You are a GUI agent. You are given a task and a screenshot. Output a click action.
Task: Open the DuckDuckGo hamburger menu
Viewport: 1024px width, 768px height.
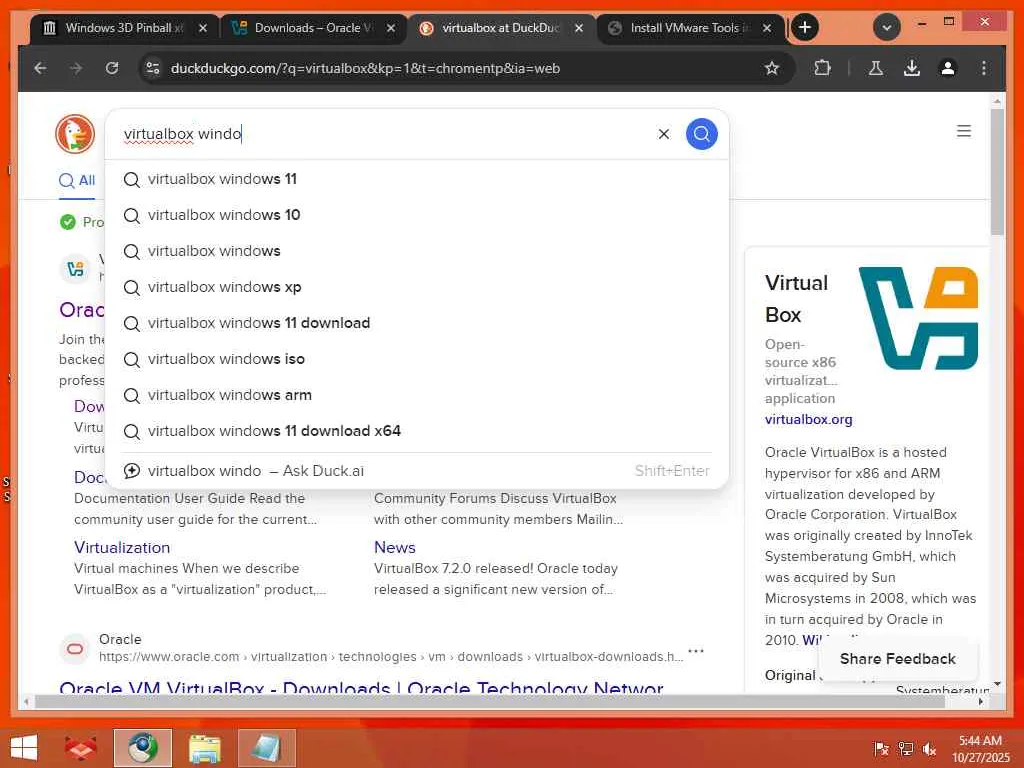pyautogui.click(x=963, y=131)
